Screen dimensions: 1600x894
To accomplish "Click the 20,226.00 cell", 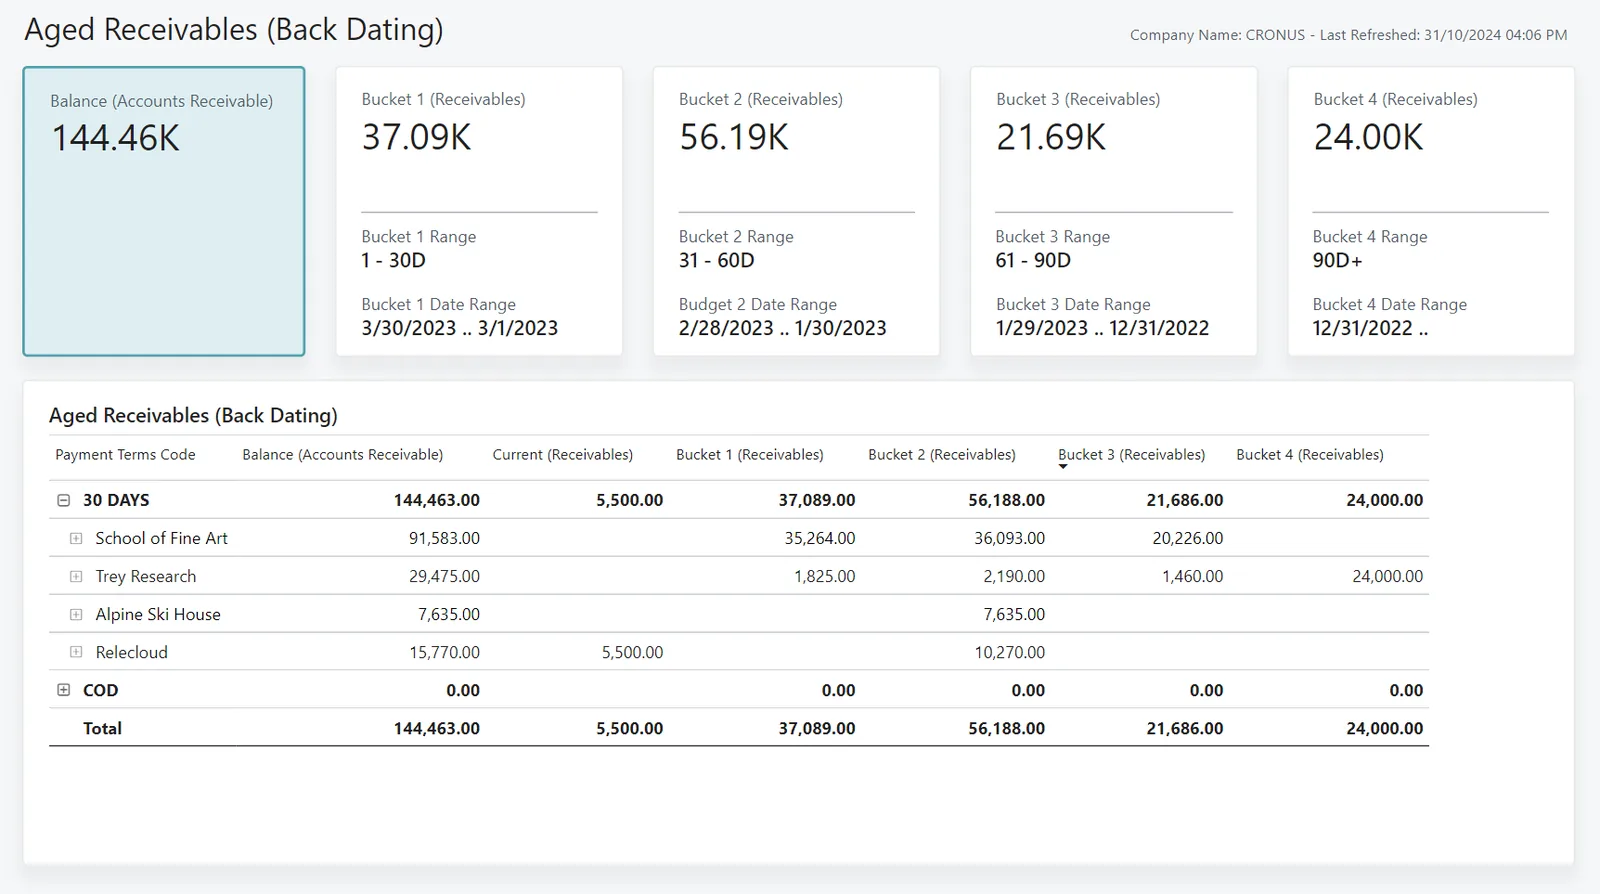I will pos(1188,538).
